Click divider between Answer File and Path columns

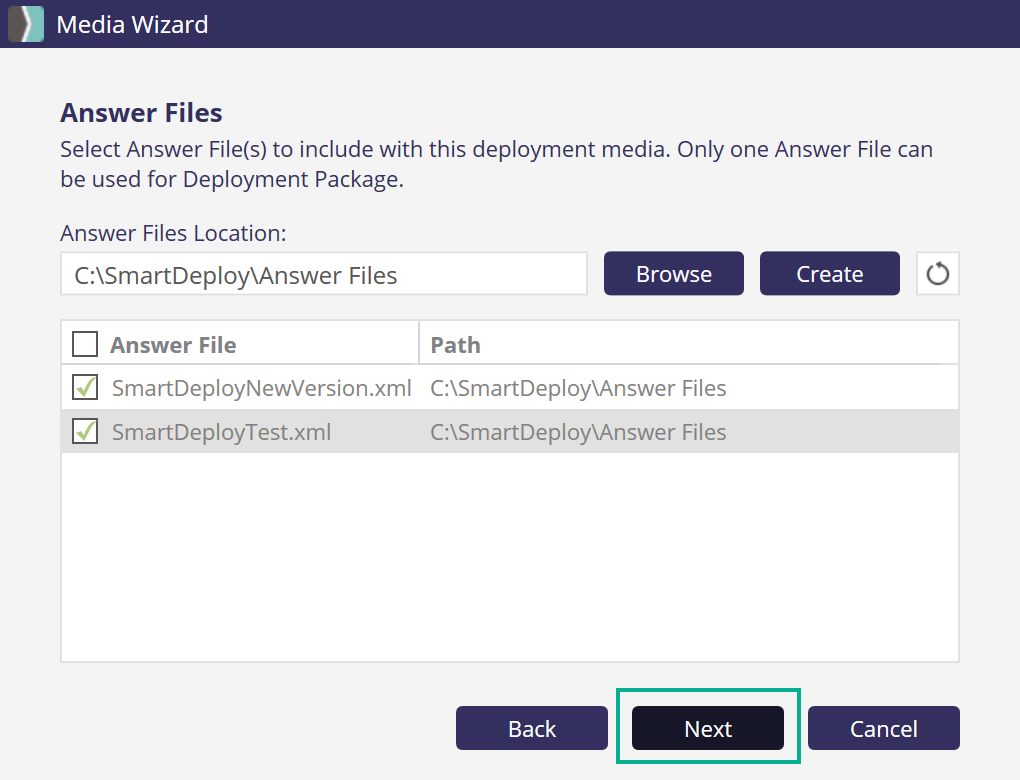click(x=419, y=344)
